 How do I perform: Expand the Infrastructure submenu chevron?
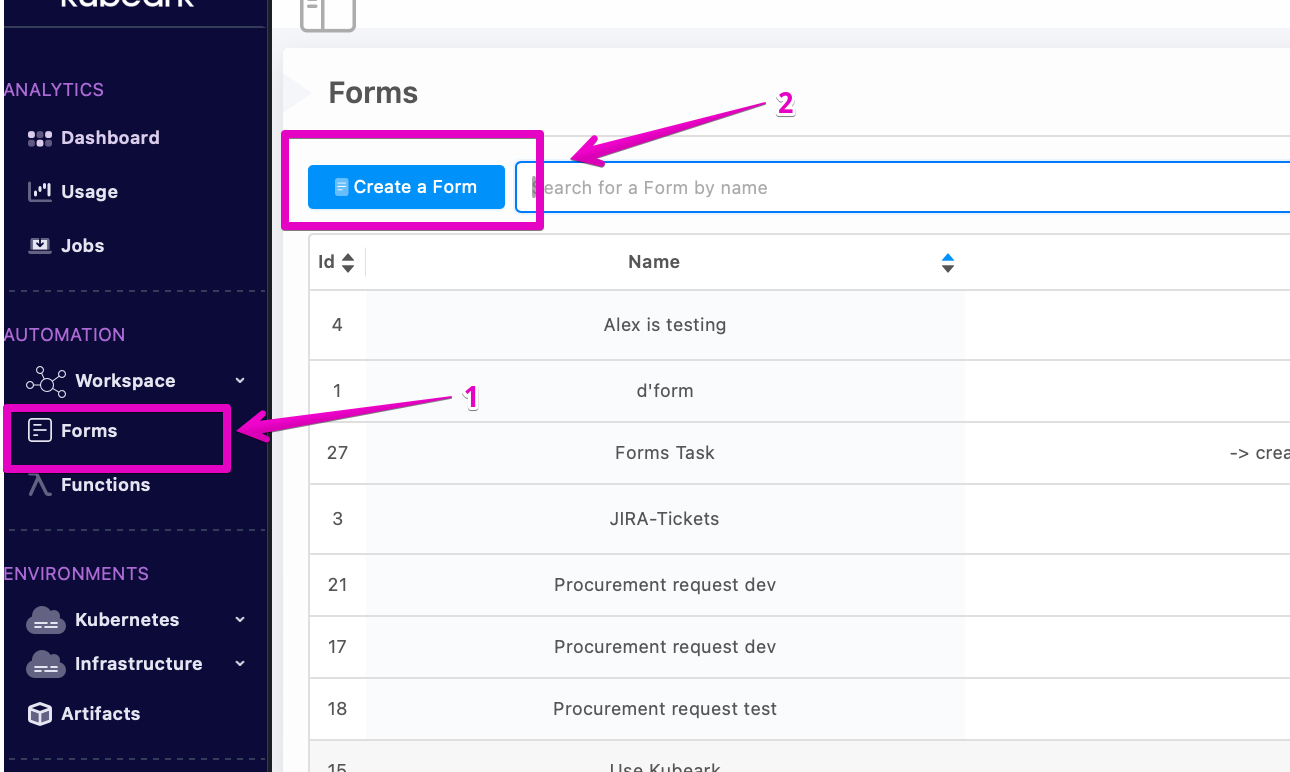(240, 664)
